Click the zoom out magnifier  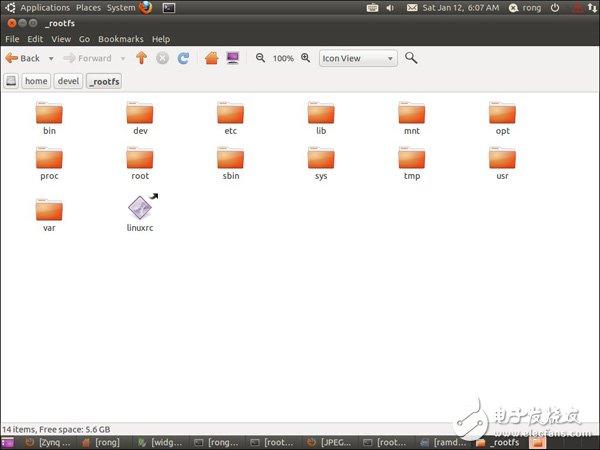(x=261, y=58)
